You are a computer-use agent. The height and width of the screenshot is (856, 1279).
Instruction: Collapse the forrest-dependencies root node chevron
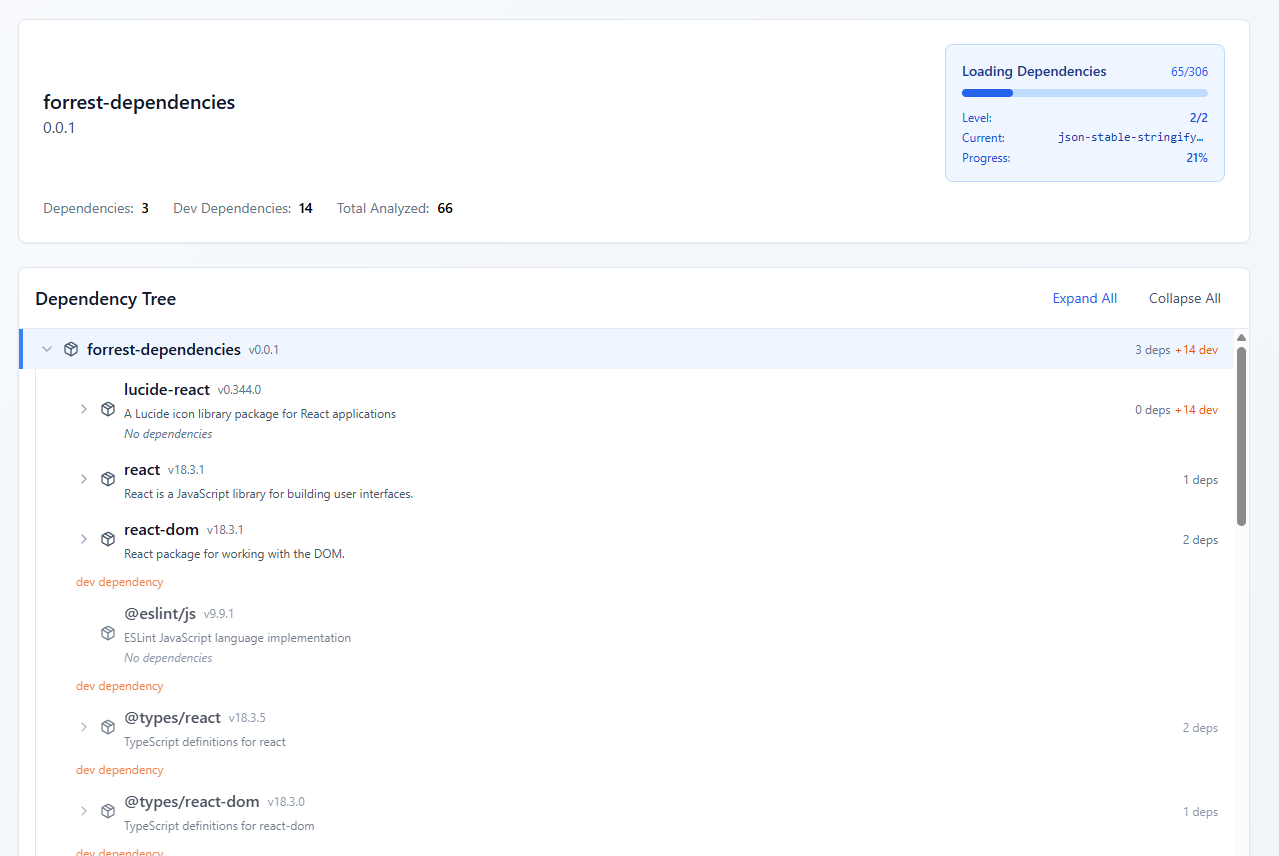pos(47,349)
